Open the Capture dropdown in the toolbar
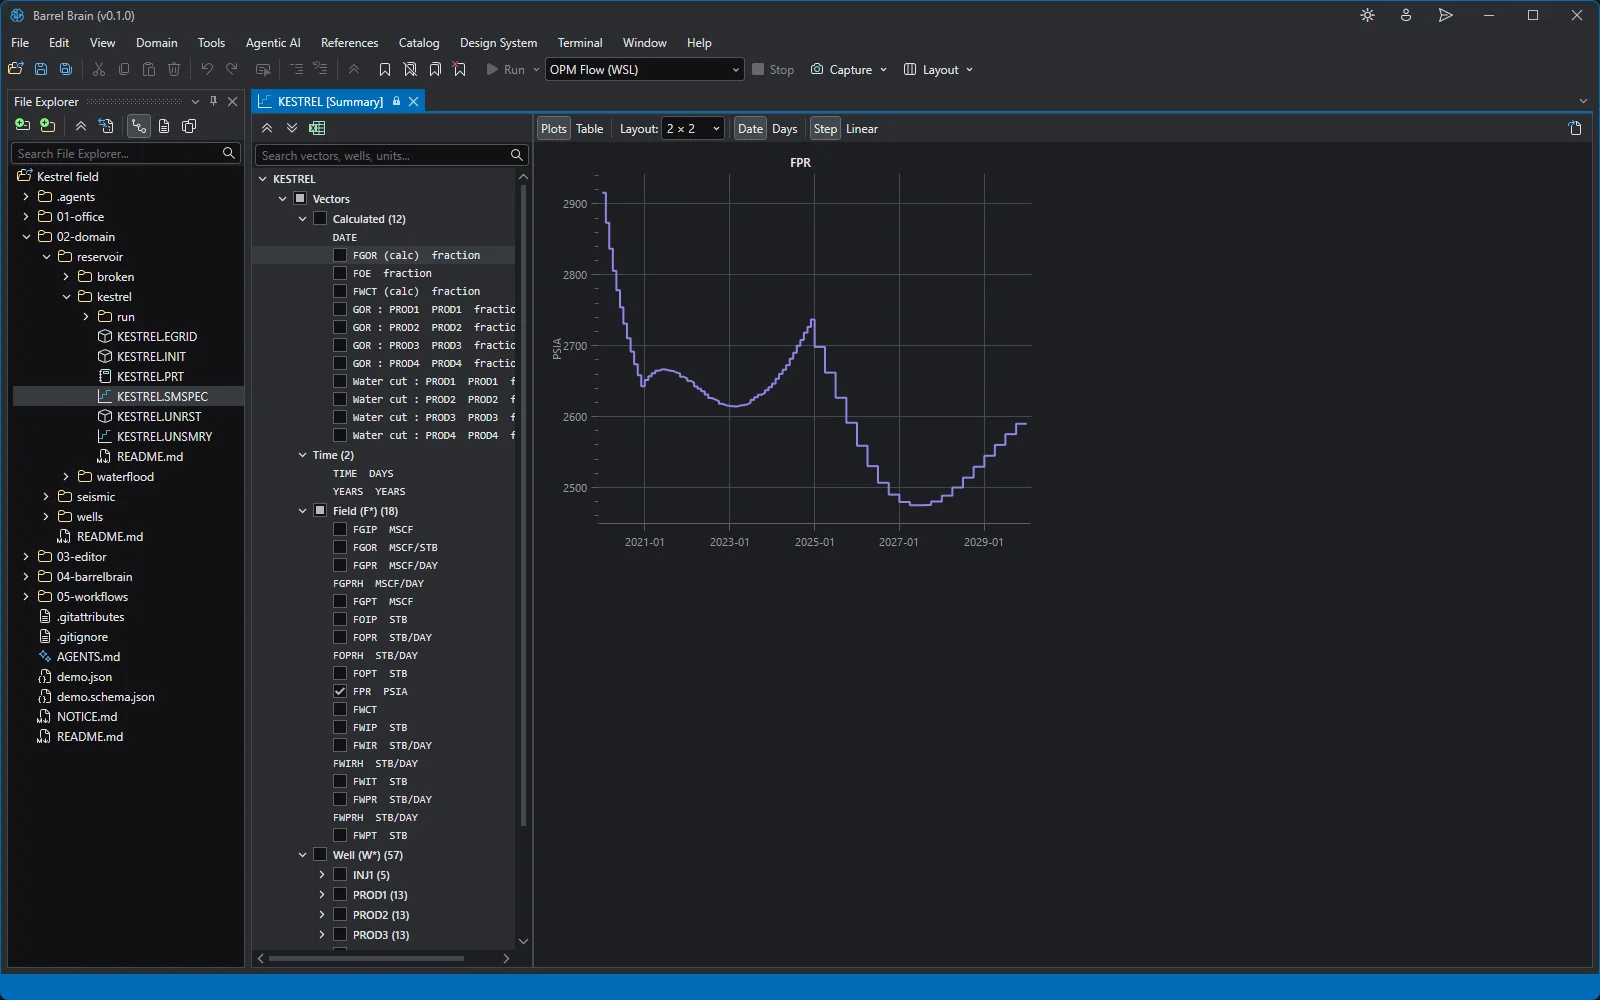Viewport: 1600px width, 1000px height. (x=849, y=69)
